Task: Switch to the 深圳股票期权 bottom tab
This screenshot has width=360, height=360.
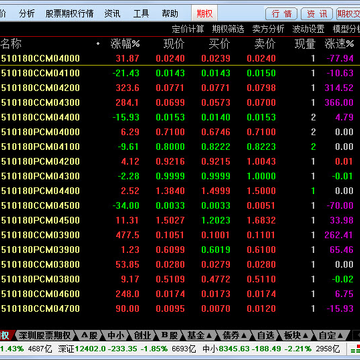Action: (45, 335)
